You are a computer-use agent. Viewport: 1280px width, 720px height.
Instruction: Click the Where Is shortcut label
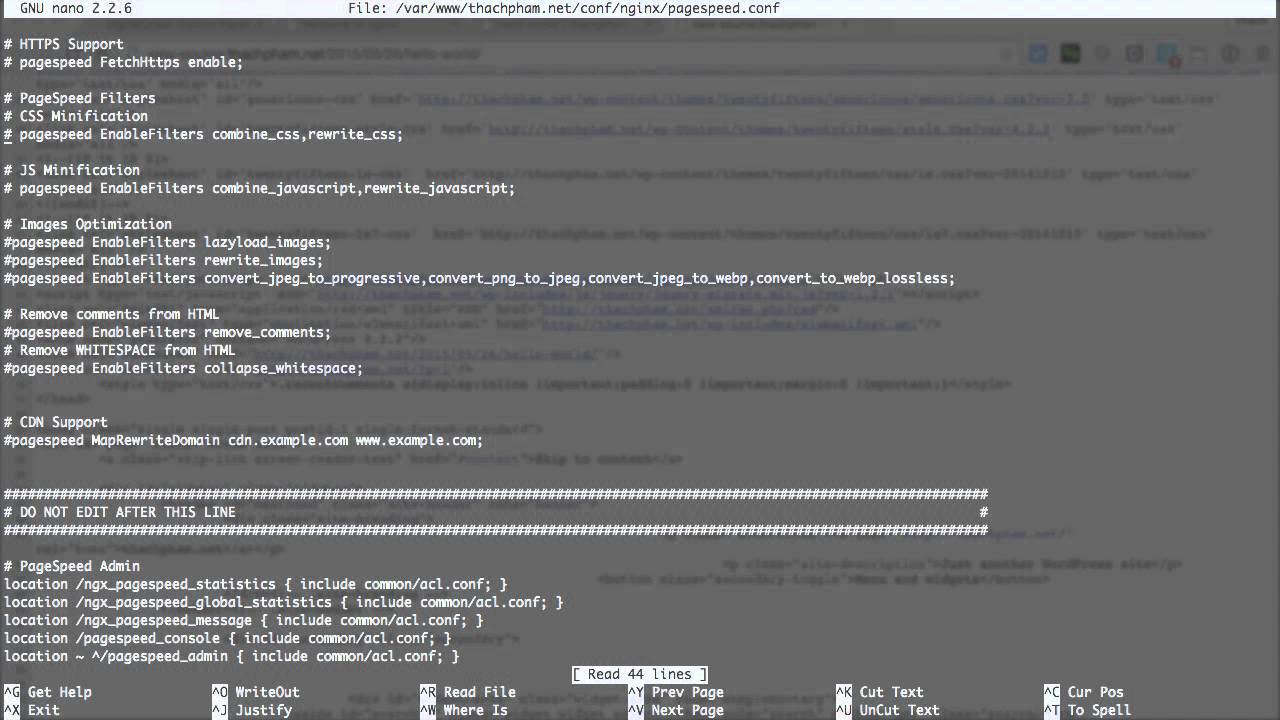[x=475, y=710]
